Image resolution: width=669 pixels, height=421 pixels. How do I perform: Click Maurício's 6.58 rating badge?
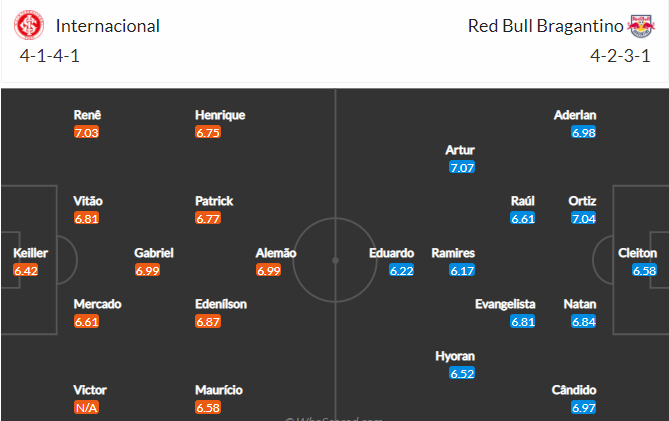tap(208, 407)
